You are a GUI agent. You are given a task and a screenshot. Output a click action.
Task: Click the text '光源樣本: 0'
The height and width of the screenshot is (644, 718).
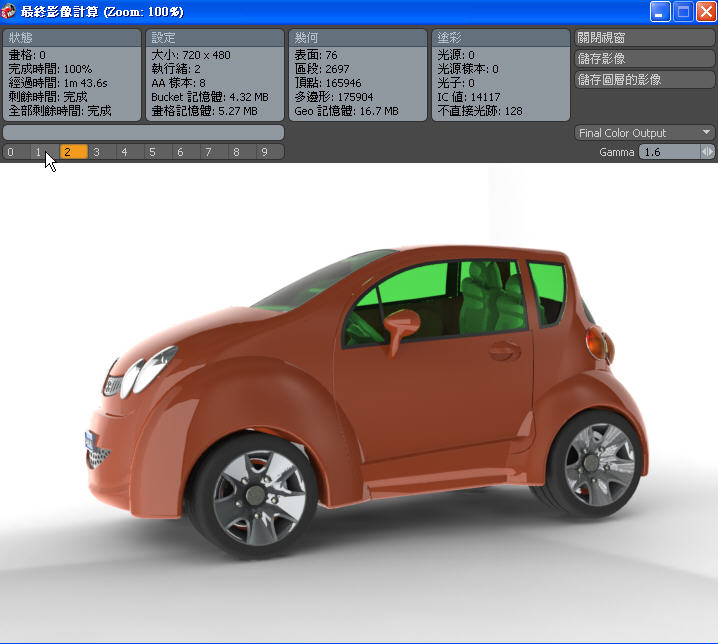(x=468, y=69)
